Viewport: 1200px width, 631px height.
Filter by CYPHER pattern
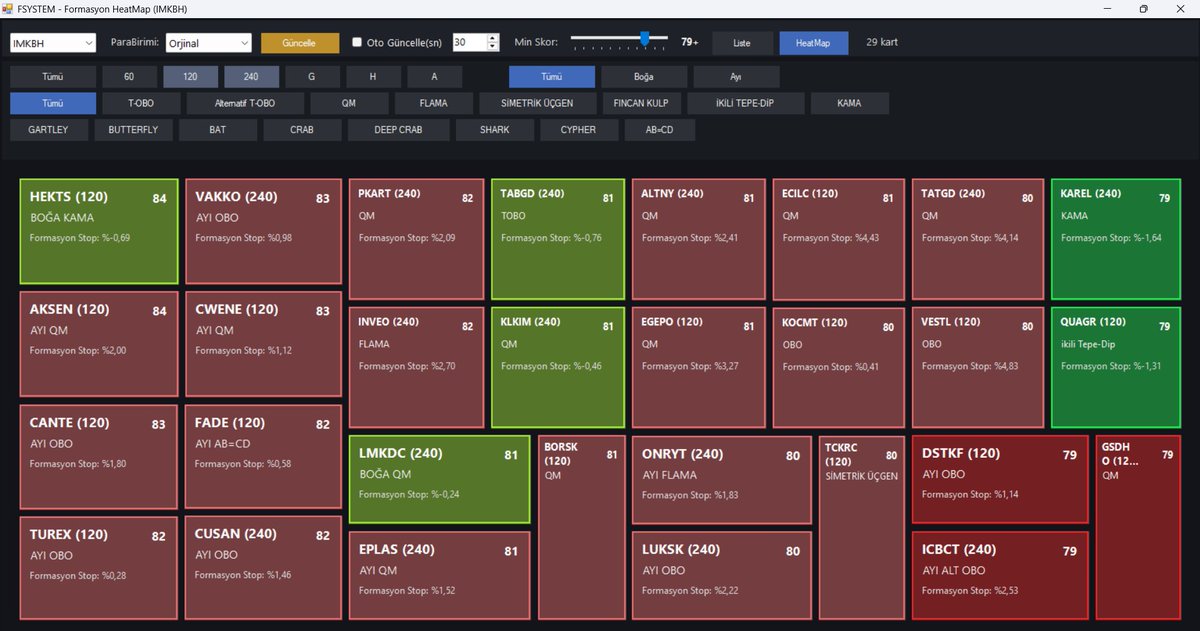point(578,130)
